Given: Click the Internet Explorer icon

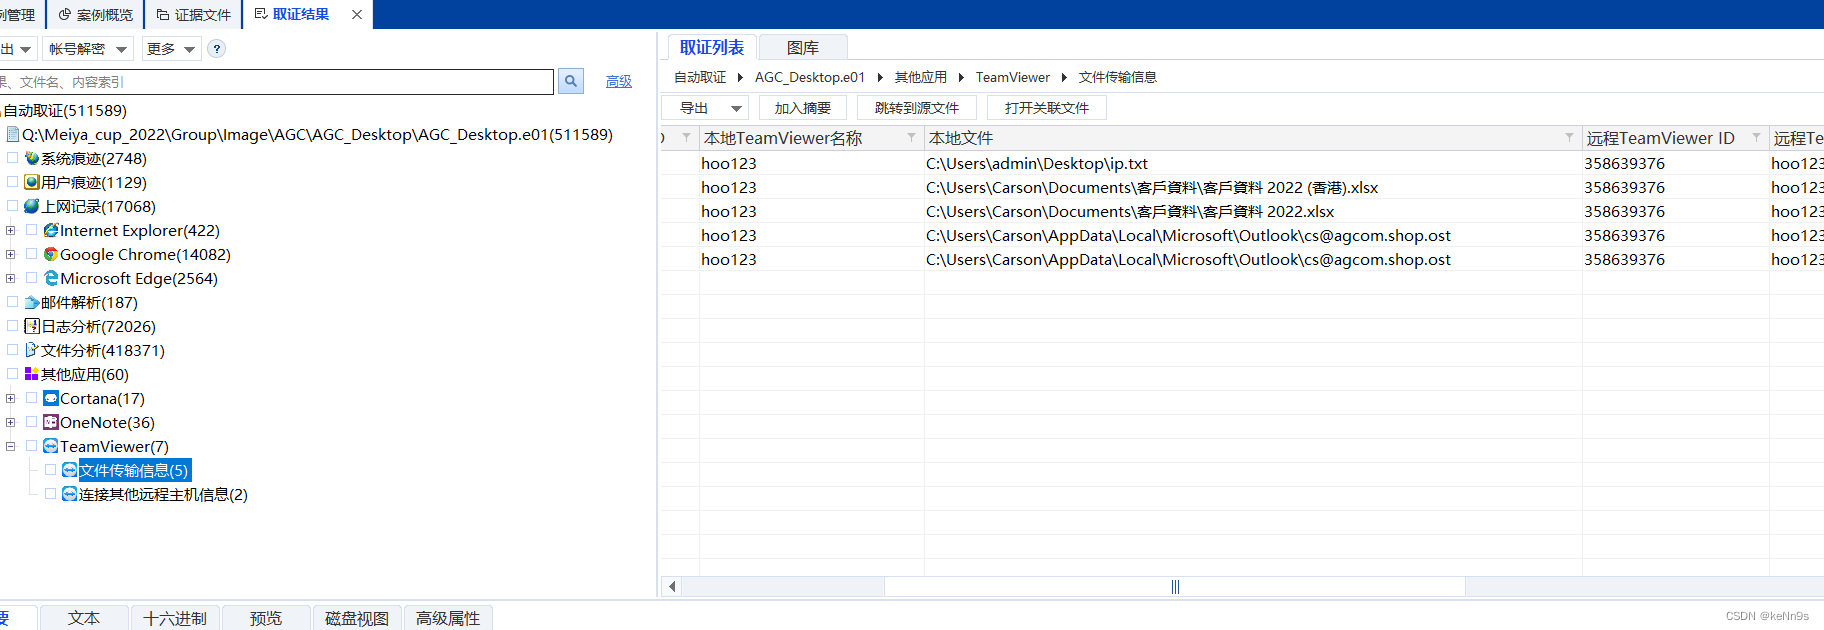Looking at the screenshot, I should point(51,230).
